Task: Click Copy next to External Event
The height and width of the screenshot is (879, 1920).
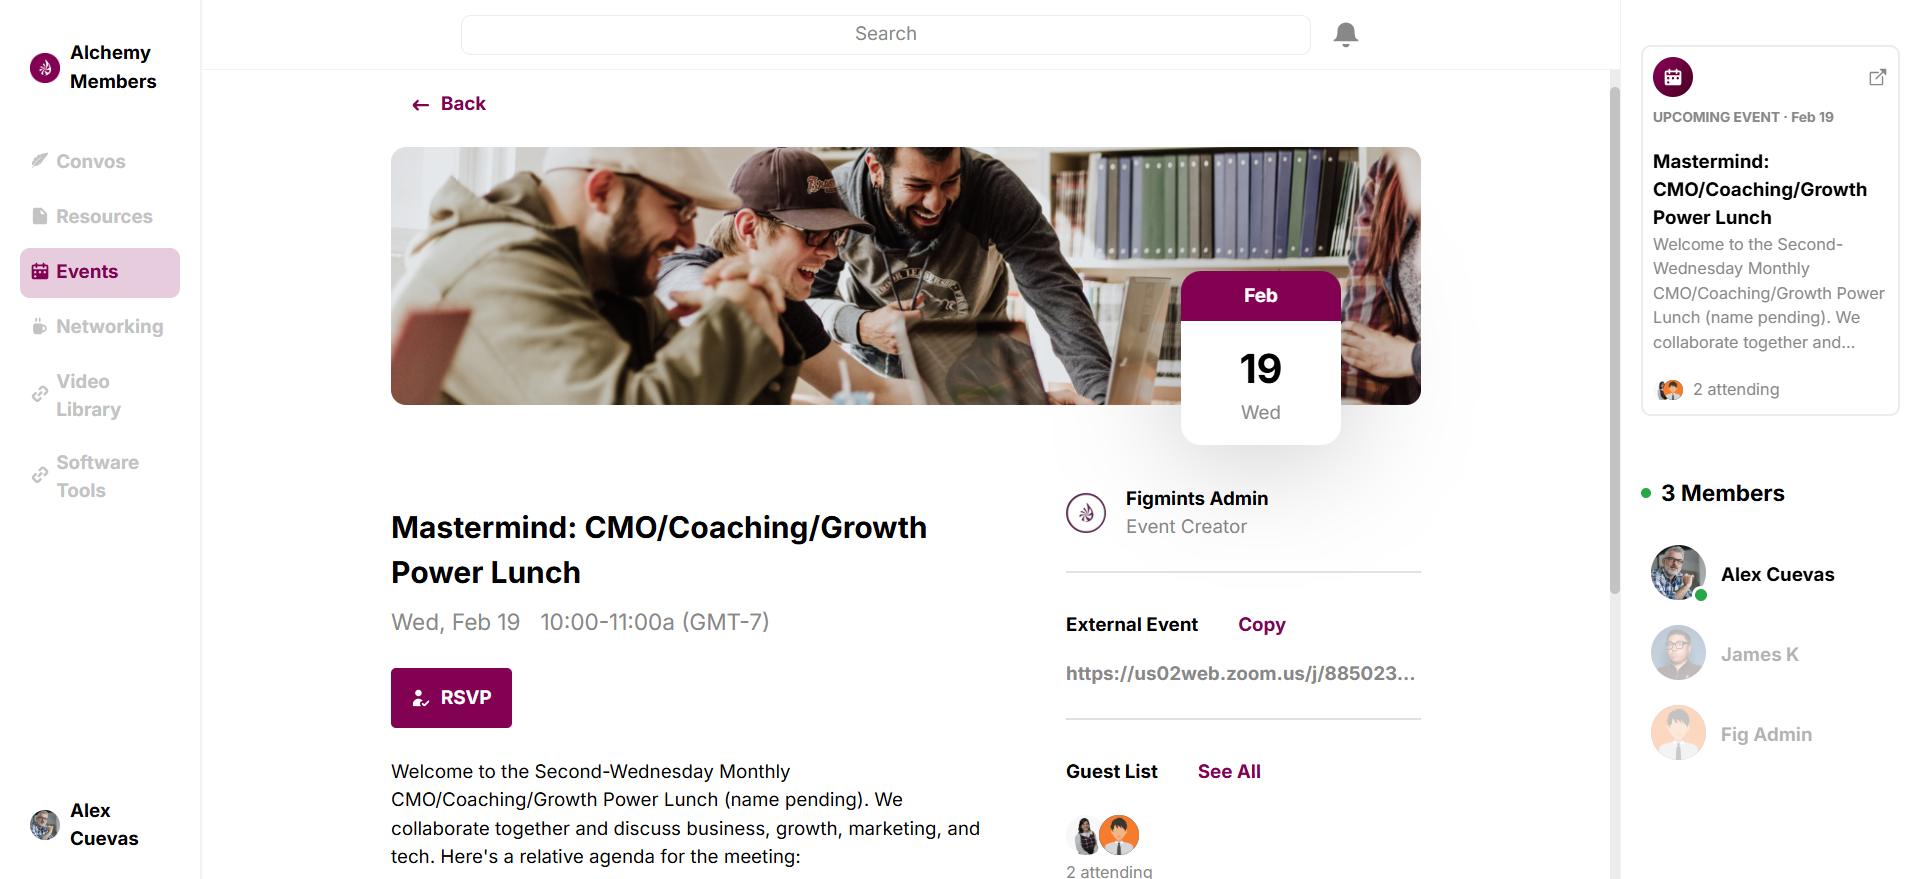Action: [x=1261, y=625]
